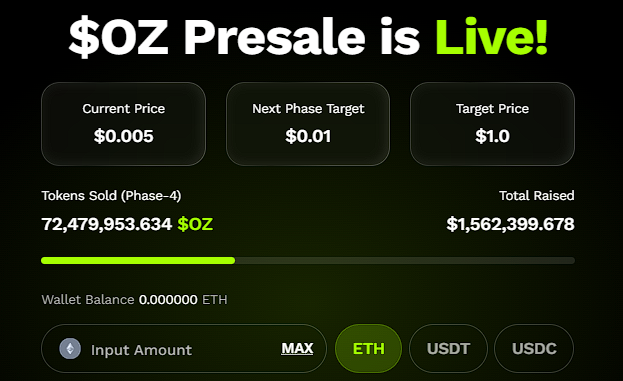
Task: Click the total raised amount $1,562,399.678
Action: pos(511,224)
